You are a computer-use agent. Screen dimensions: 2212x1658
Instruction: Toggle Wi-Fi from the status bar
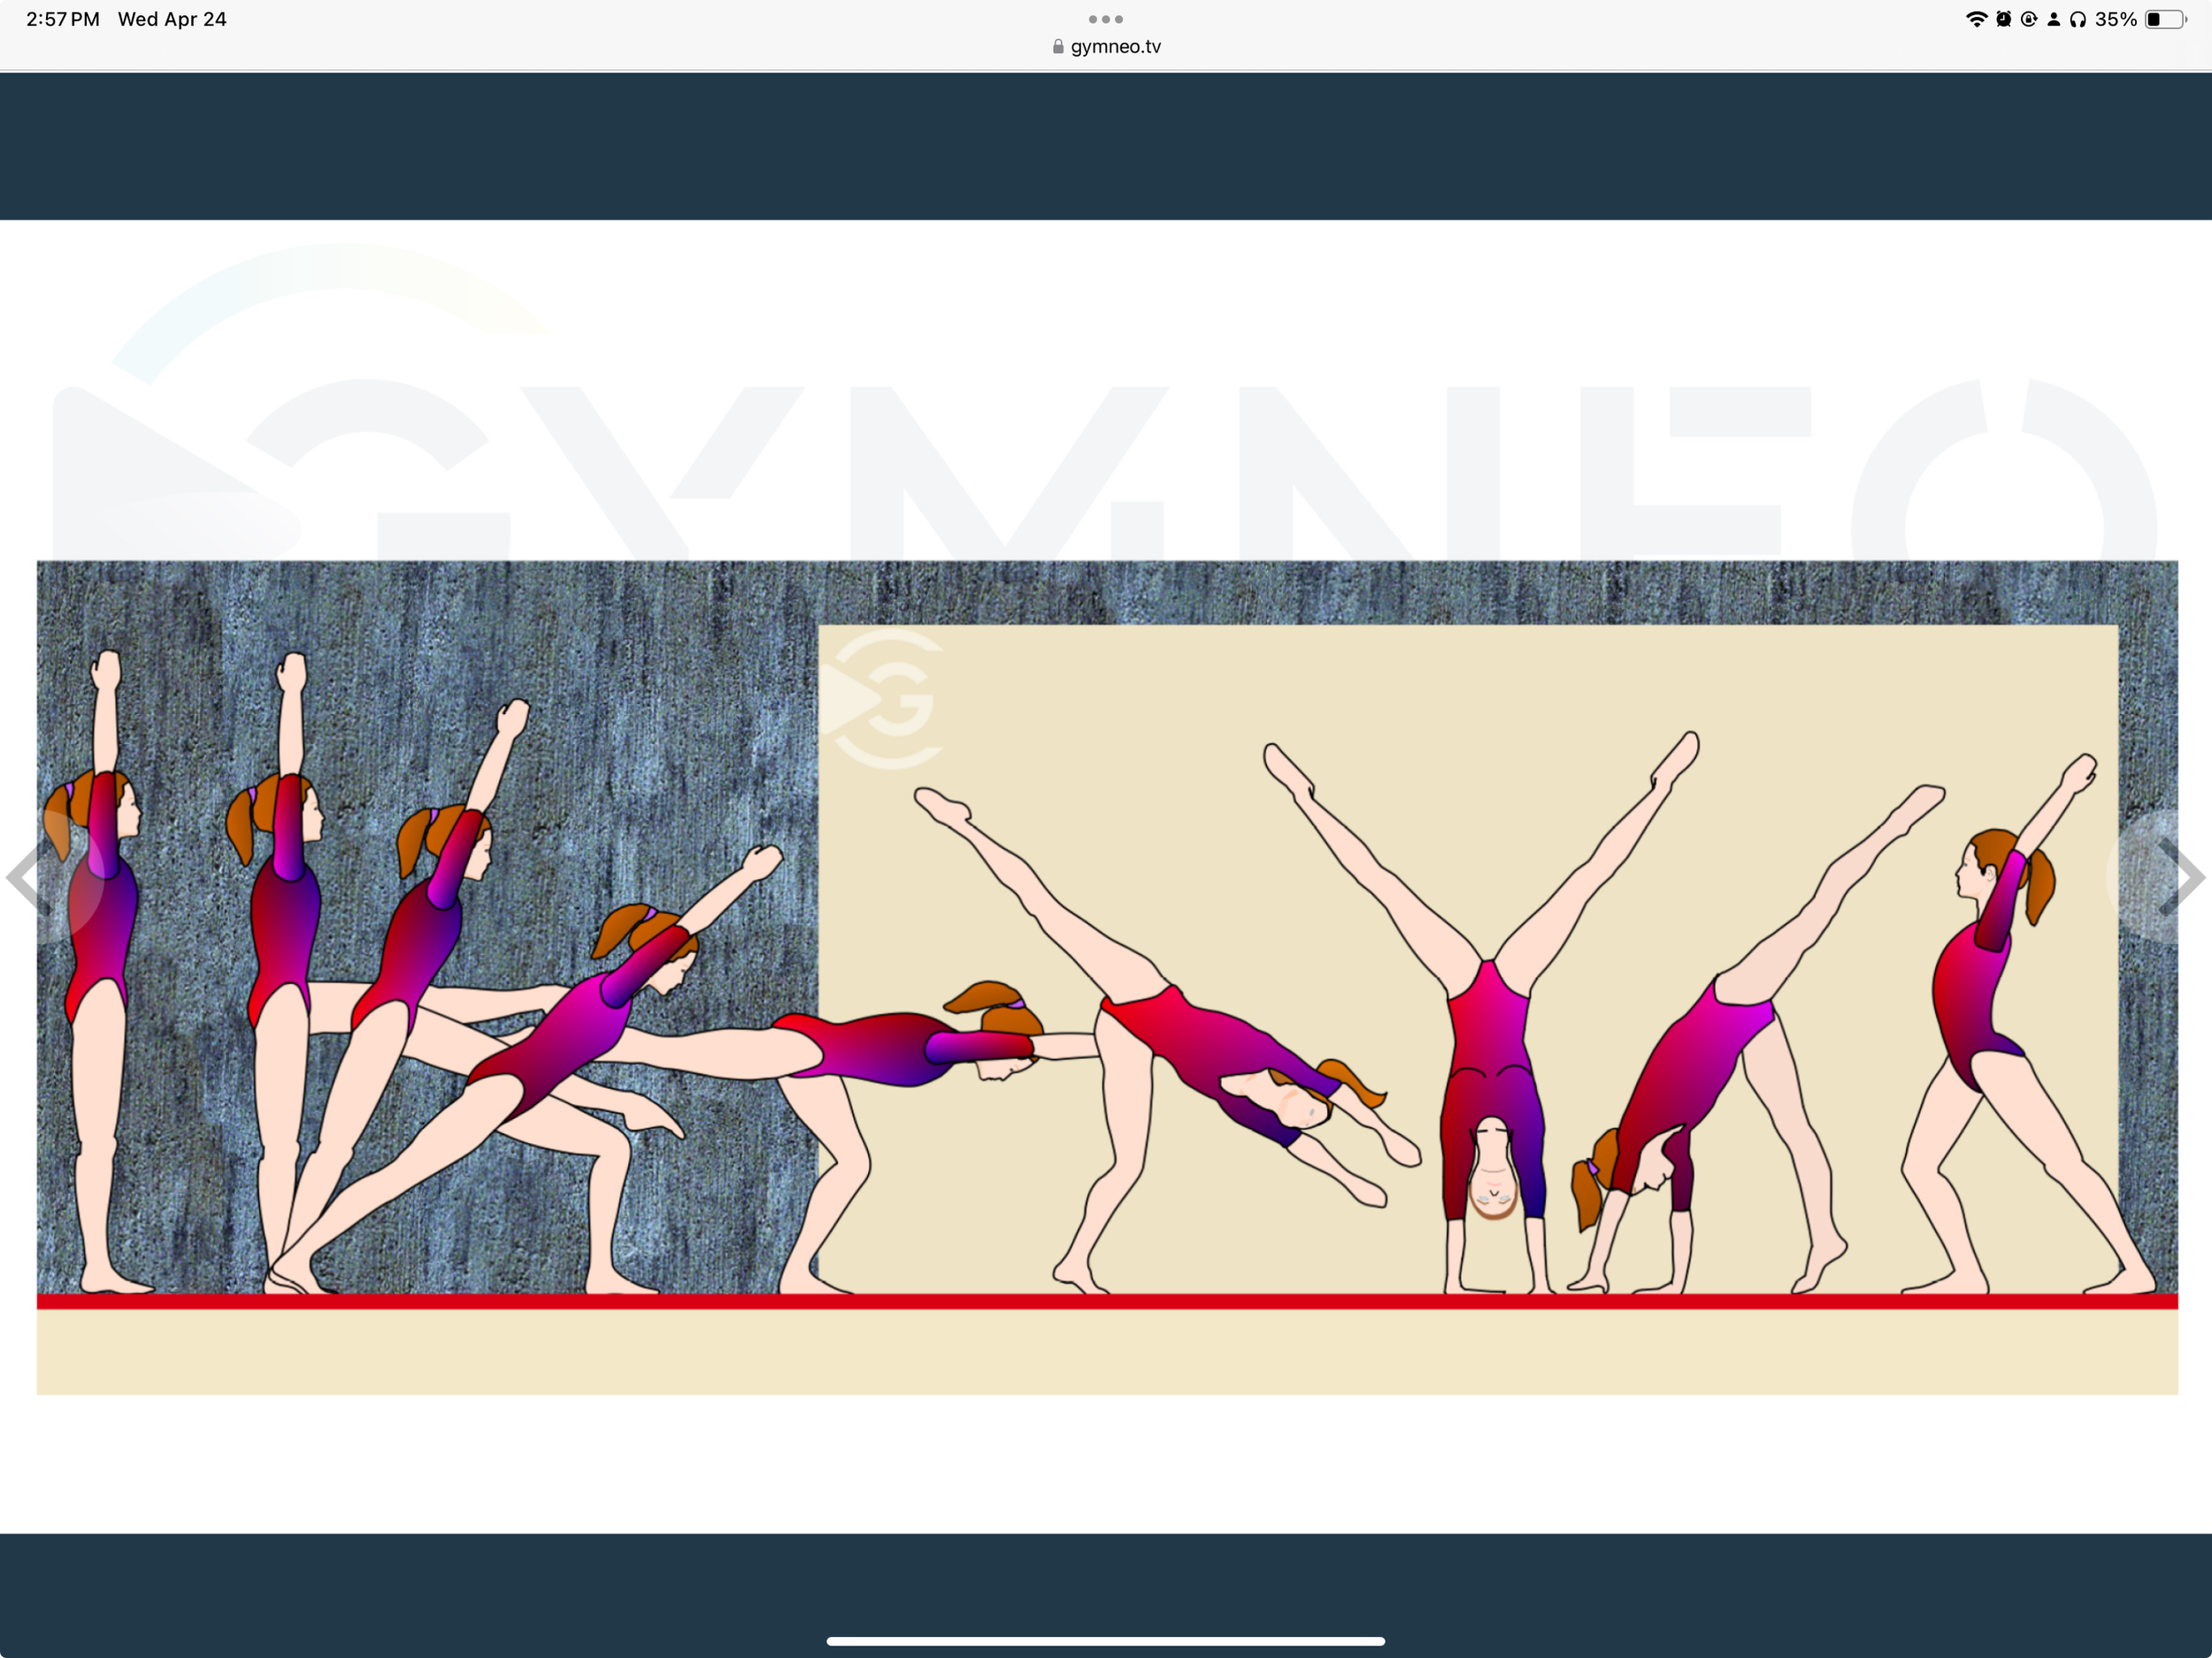pos(1978,18)
